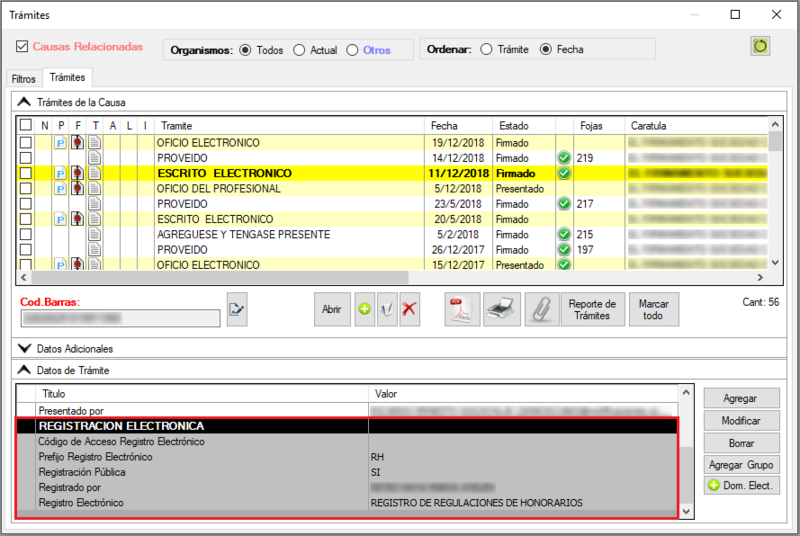
Task: Click green check icon in the 23/5/2018 row
Action: [x=564, y=203]
